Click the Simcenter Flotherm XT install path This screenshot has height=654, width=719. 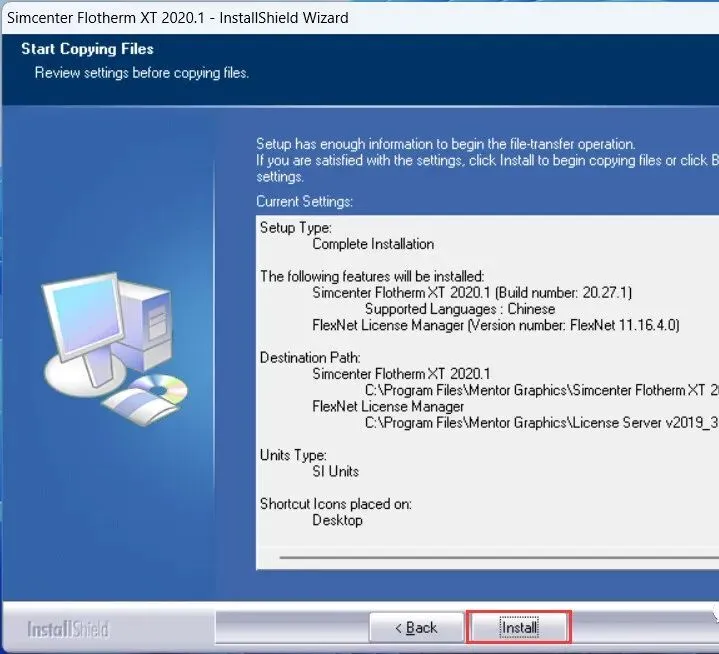542,390
